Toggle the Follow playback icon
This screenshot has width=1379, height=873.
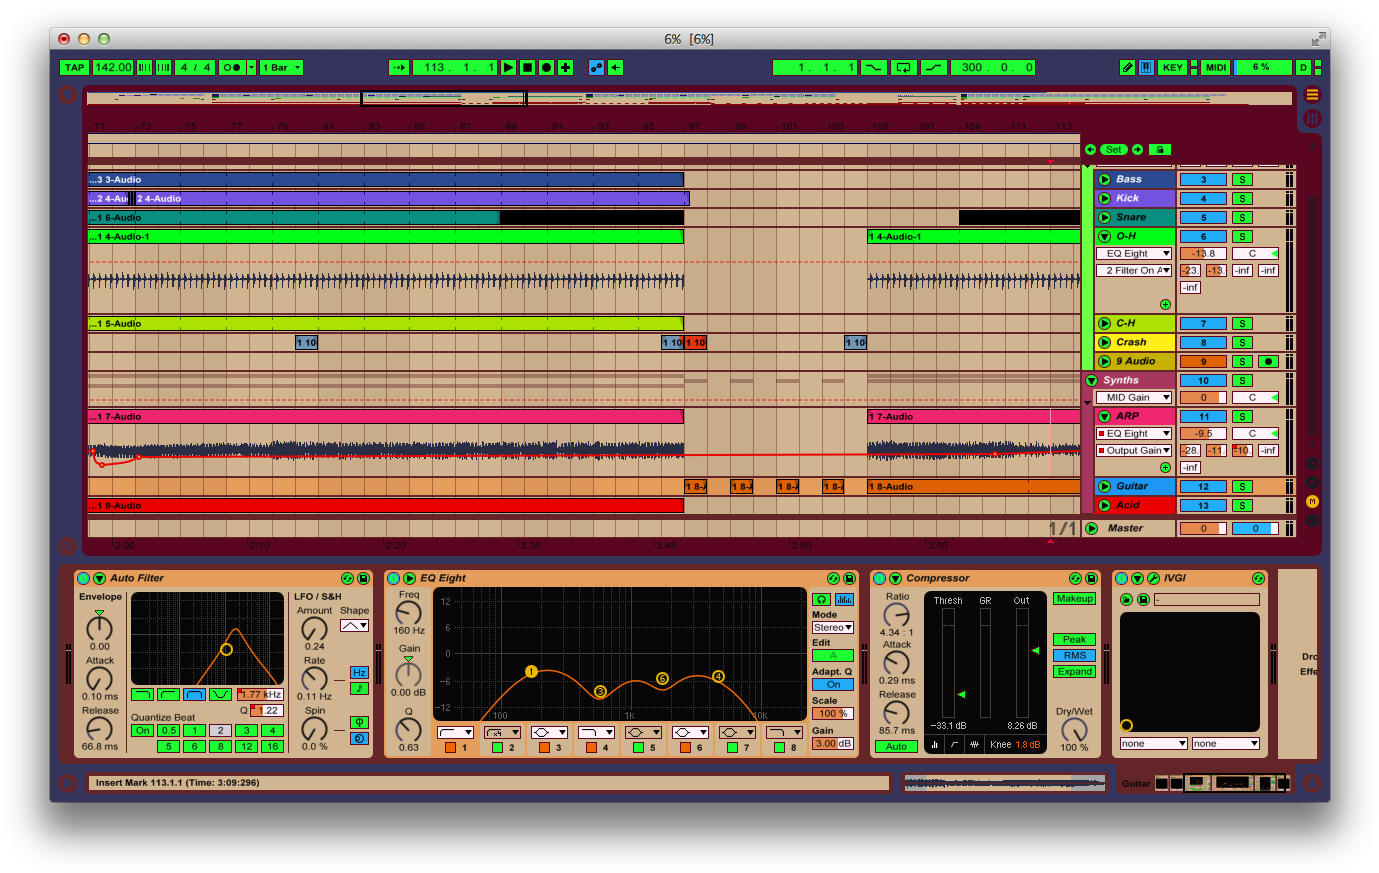point(399,68)
